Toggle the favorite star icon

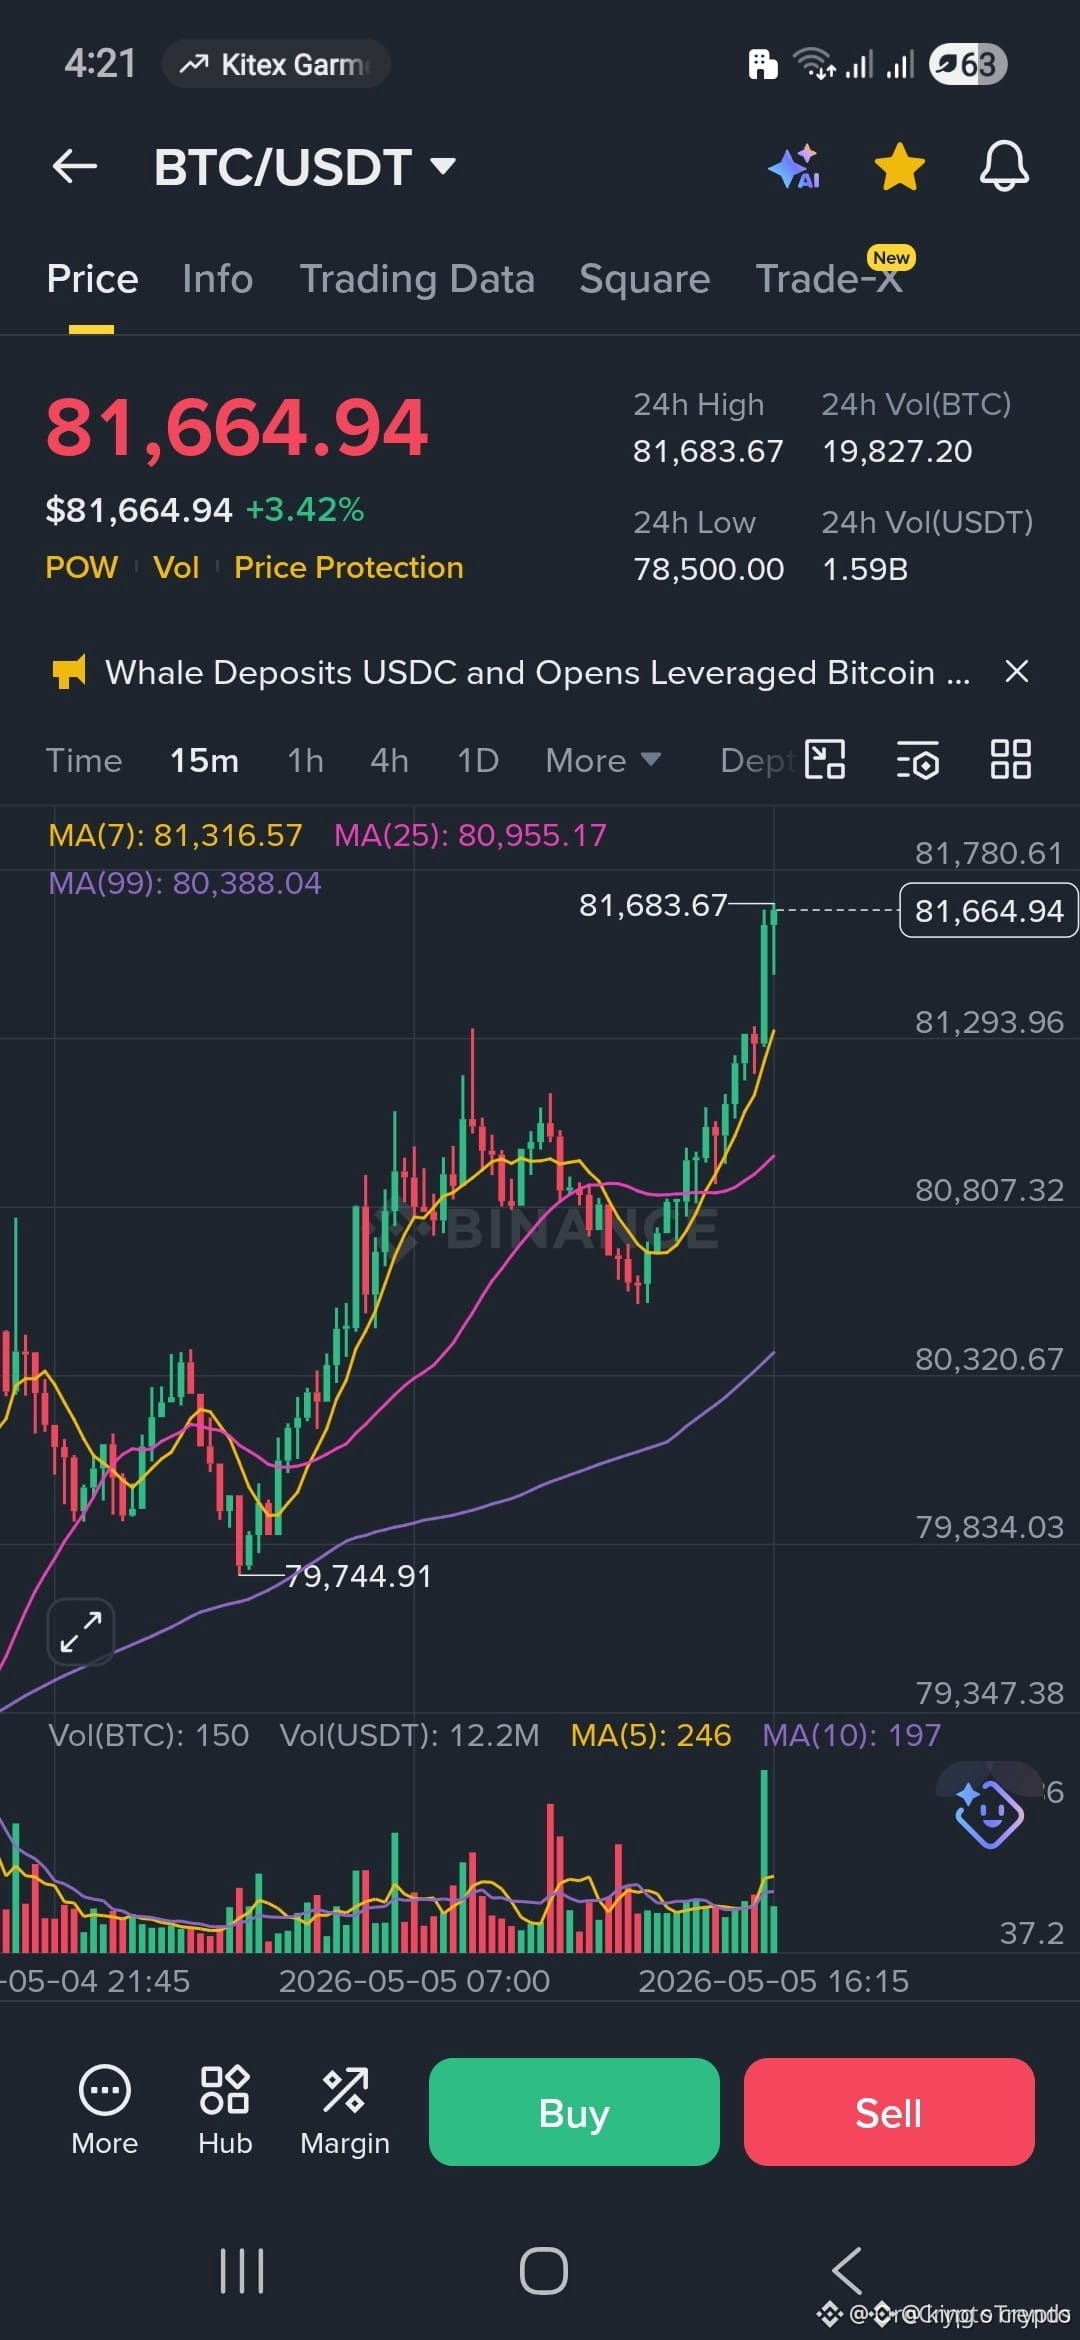tap(899, 166)
